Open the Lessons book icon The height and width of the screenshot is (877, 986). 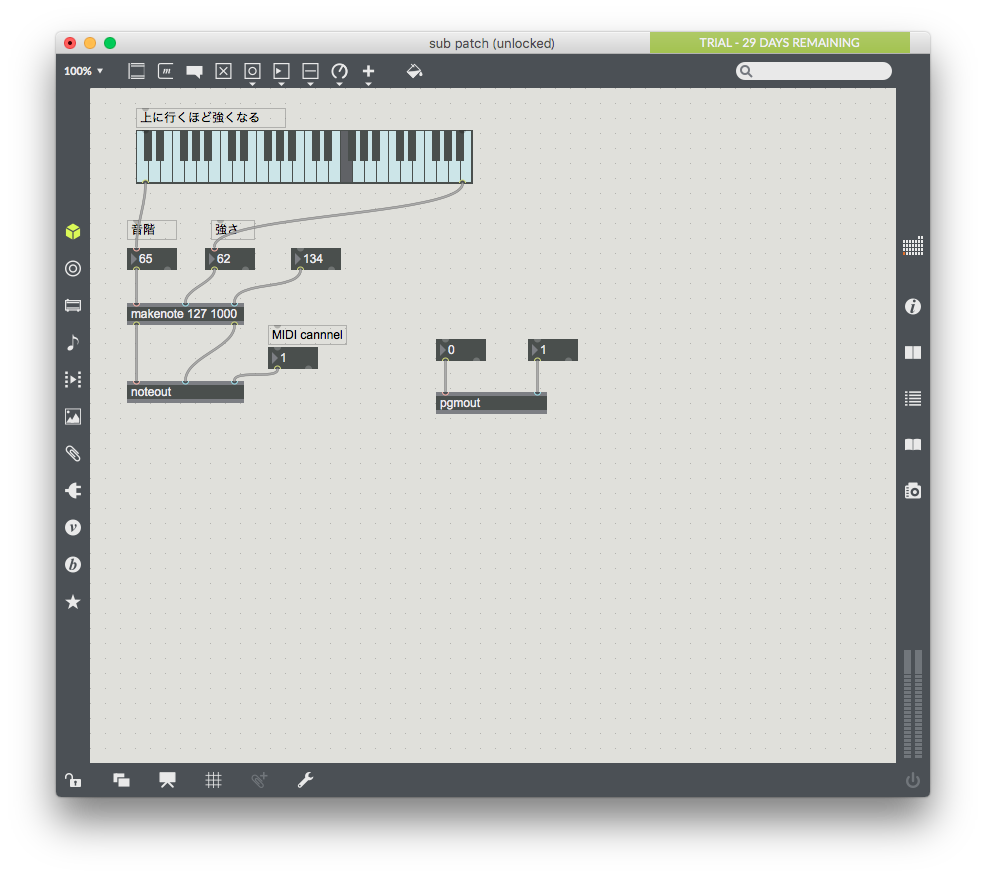point(913,445)
